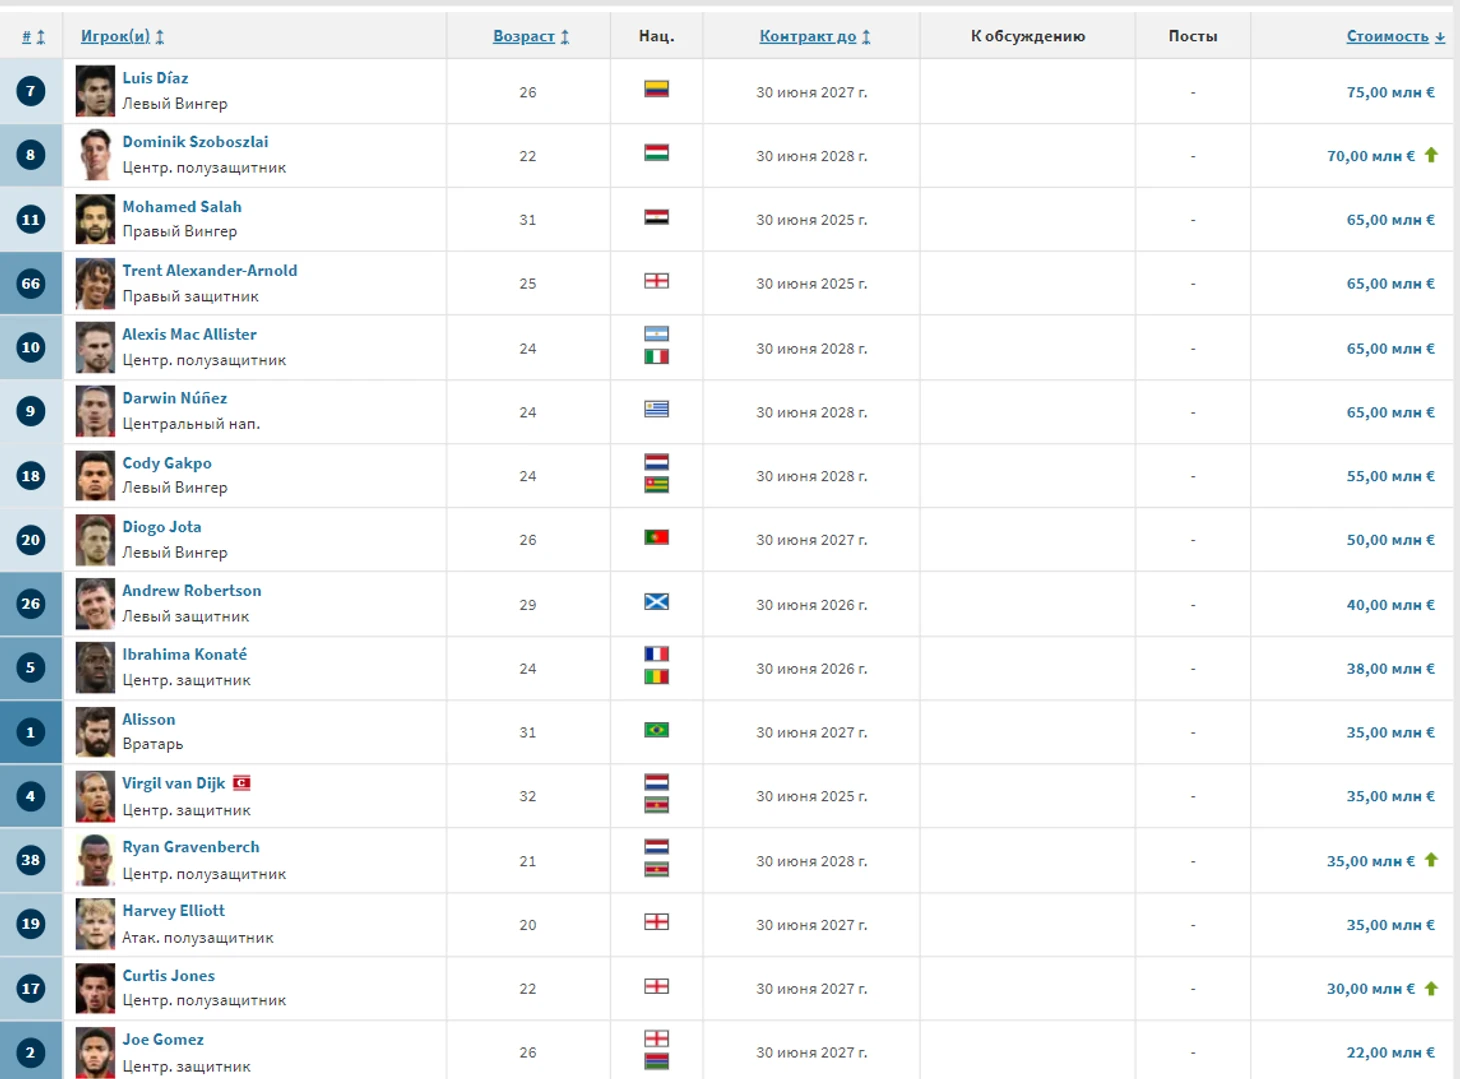
Task: Open Trent Alexander-Arnold player link
Action: pos(210,271)
